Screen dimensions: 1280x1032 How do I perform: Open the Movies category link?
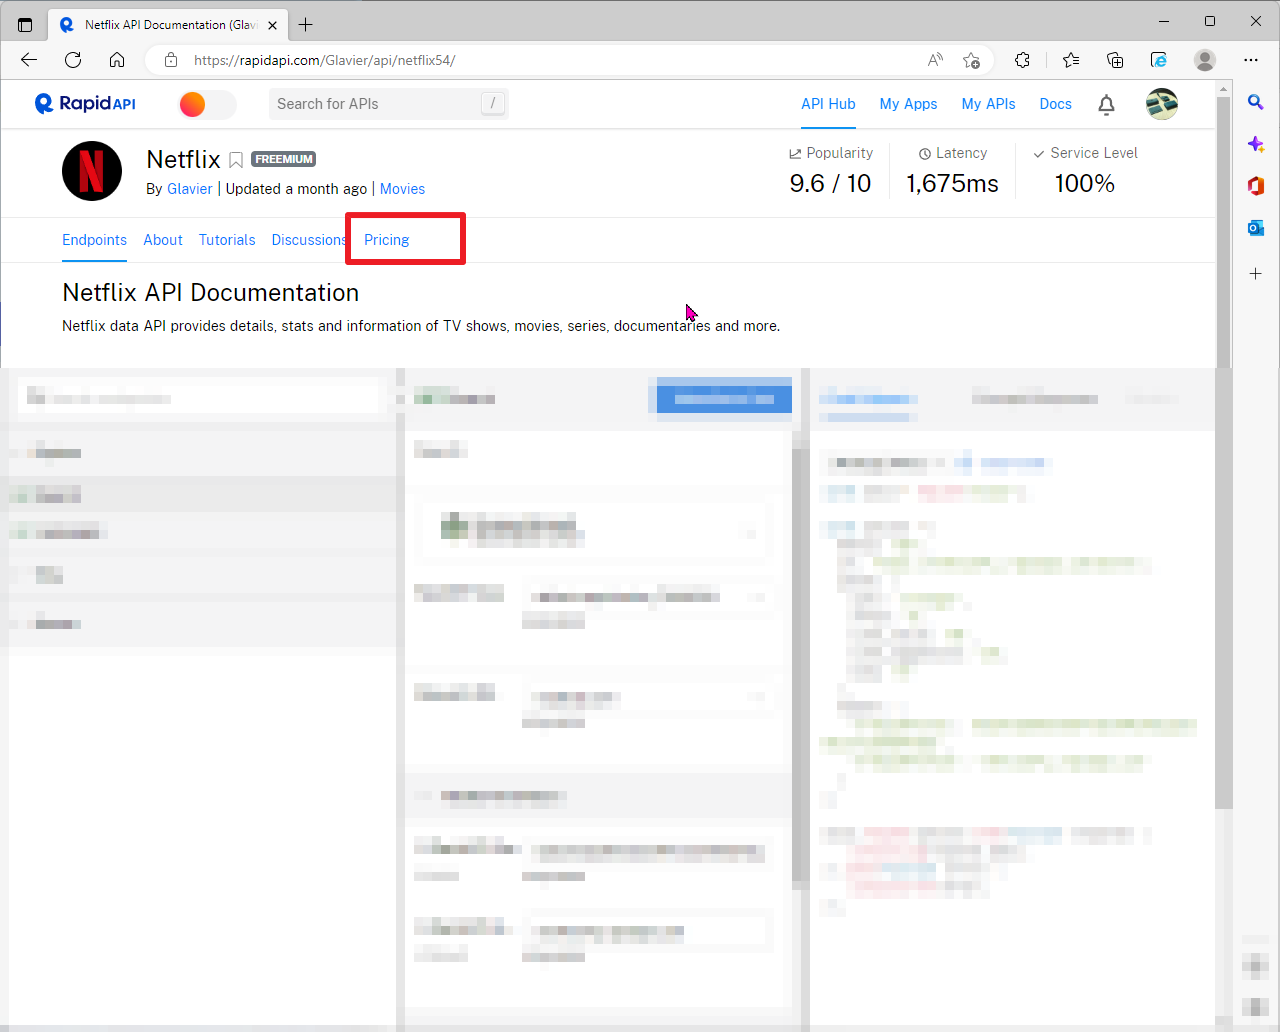click(402, 189)
